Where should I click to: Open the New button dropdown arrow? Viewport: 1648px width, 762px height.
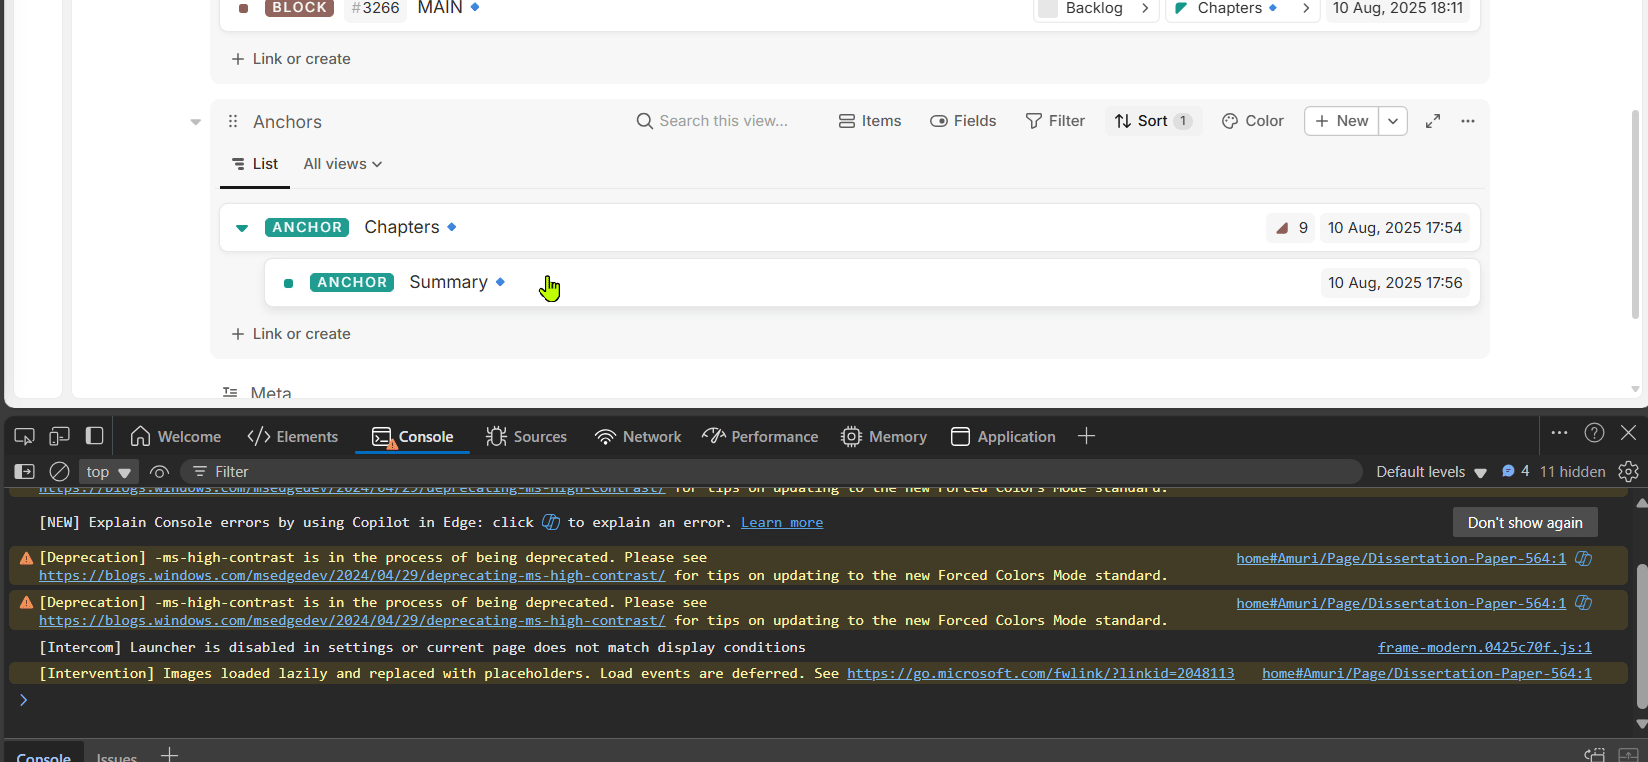pos(1393,121)
